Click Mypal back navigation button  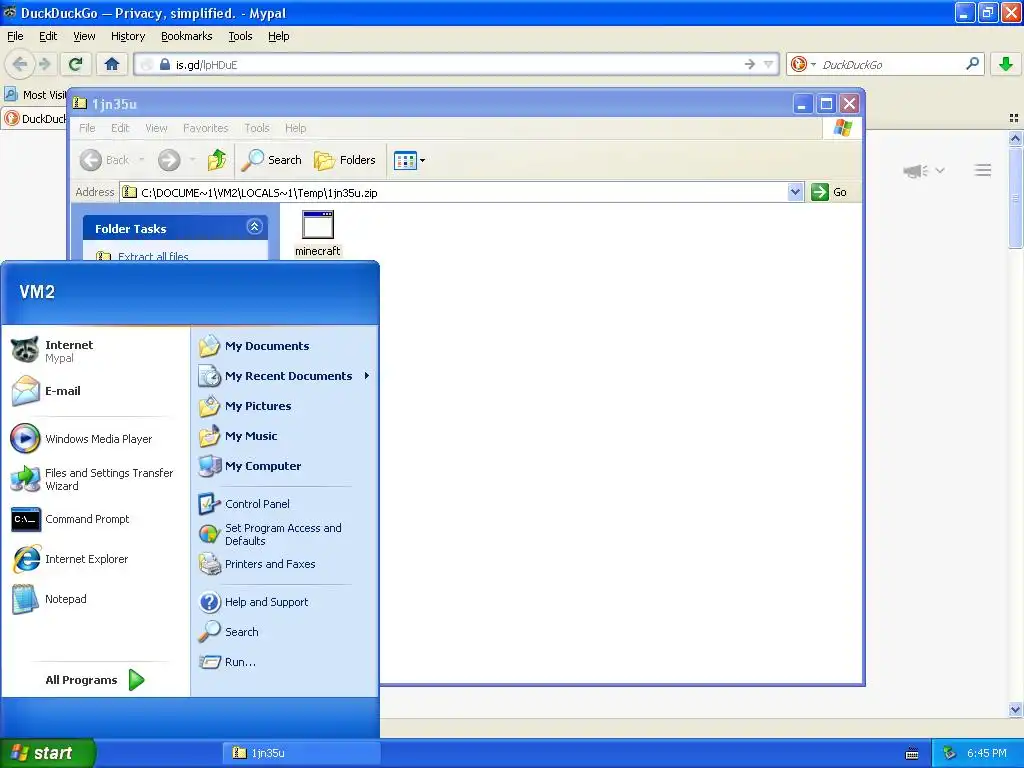coord(20,64)
